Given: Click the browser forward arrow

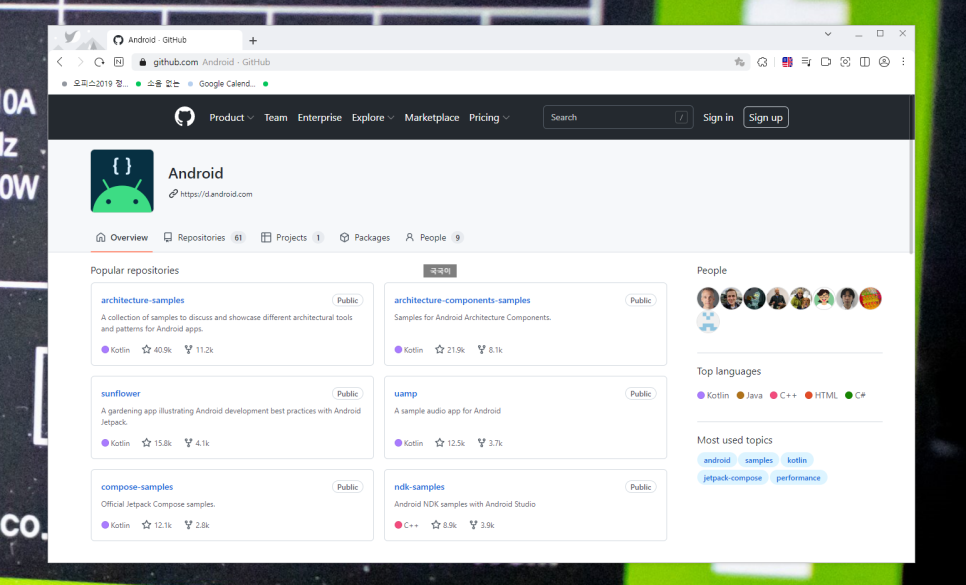Looking at the screenshot, I should pos(79,62).
